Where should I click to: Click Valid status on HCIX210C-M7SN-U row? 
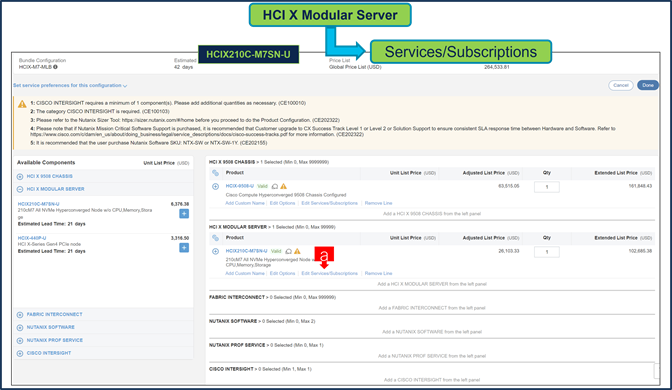pyautogui.click(x=276, y=251)
